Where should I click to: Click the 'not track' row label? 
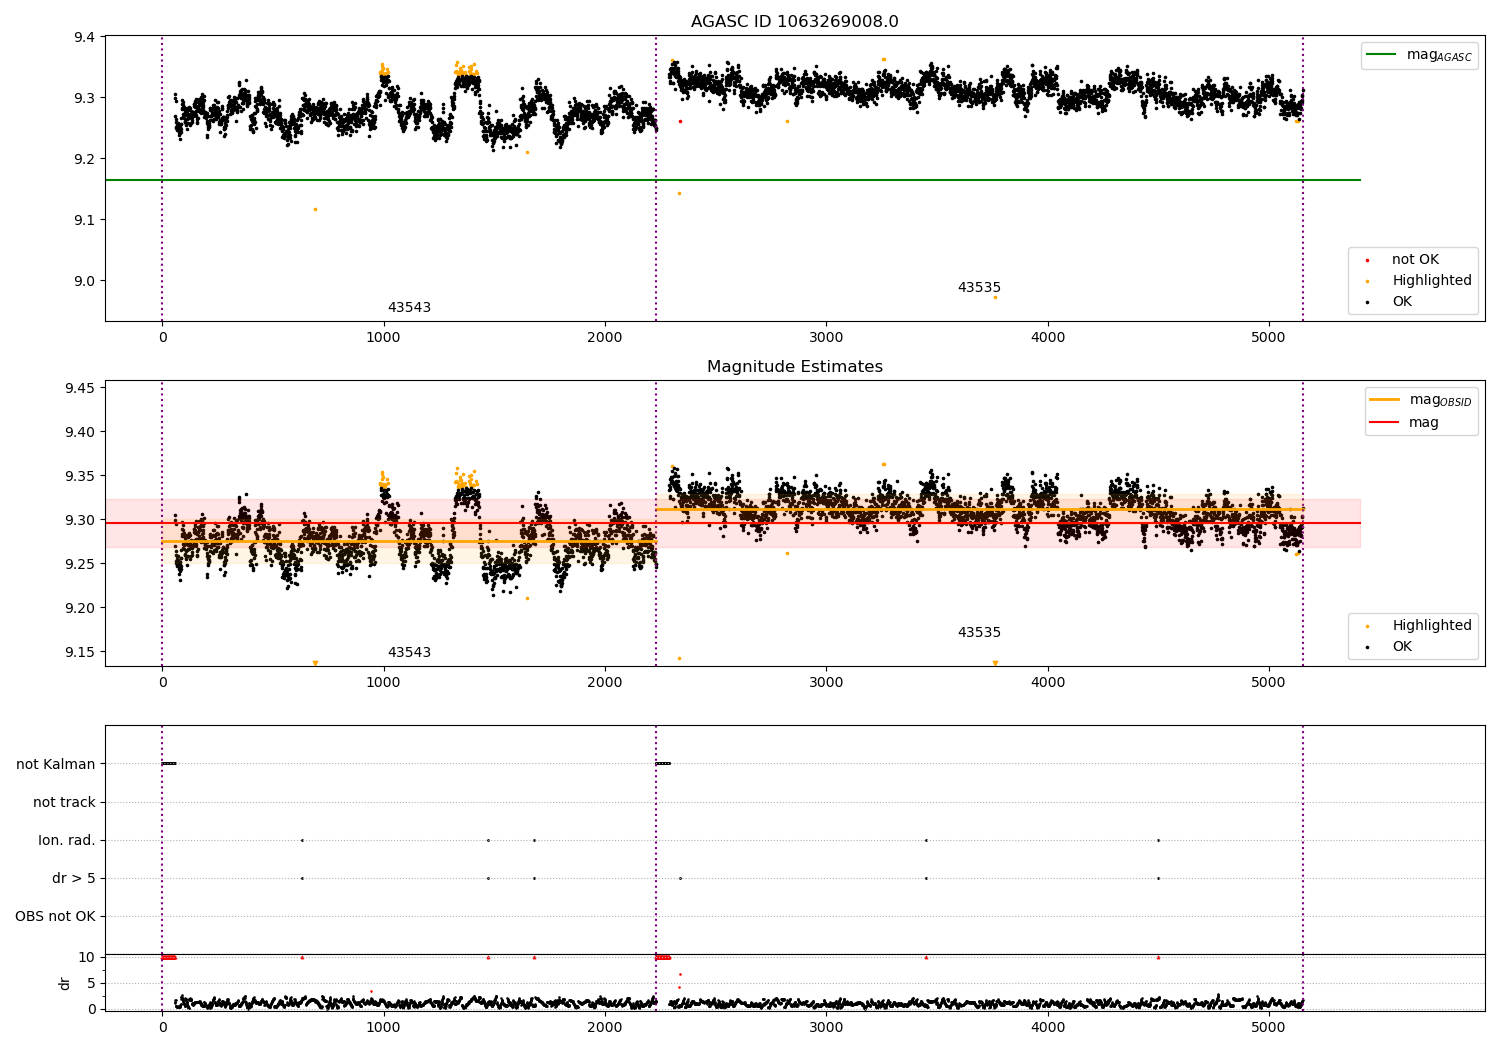click(x=64, y=803)
